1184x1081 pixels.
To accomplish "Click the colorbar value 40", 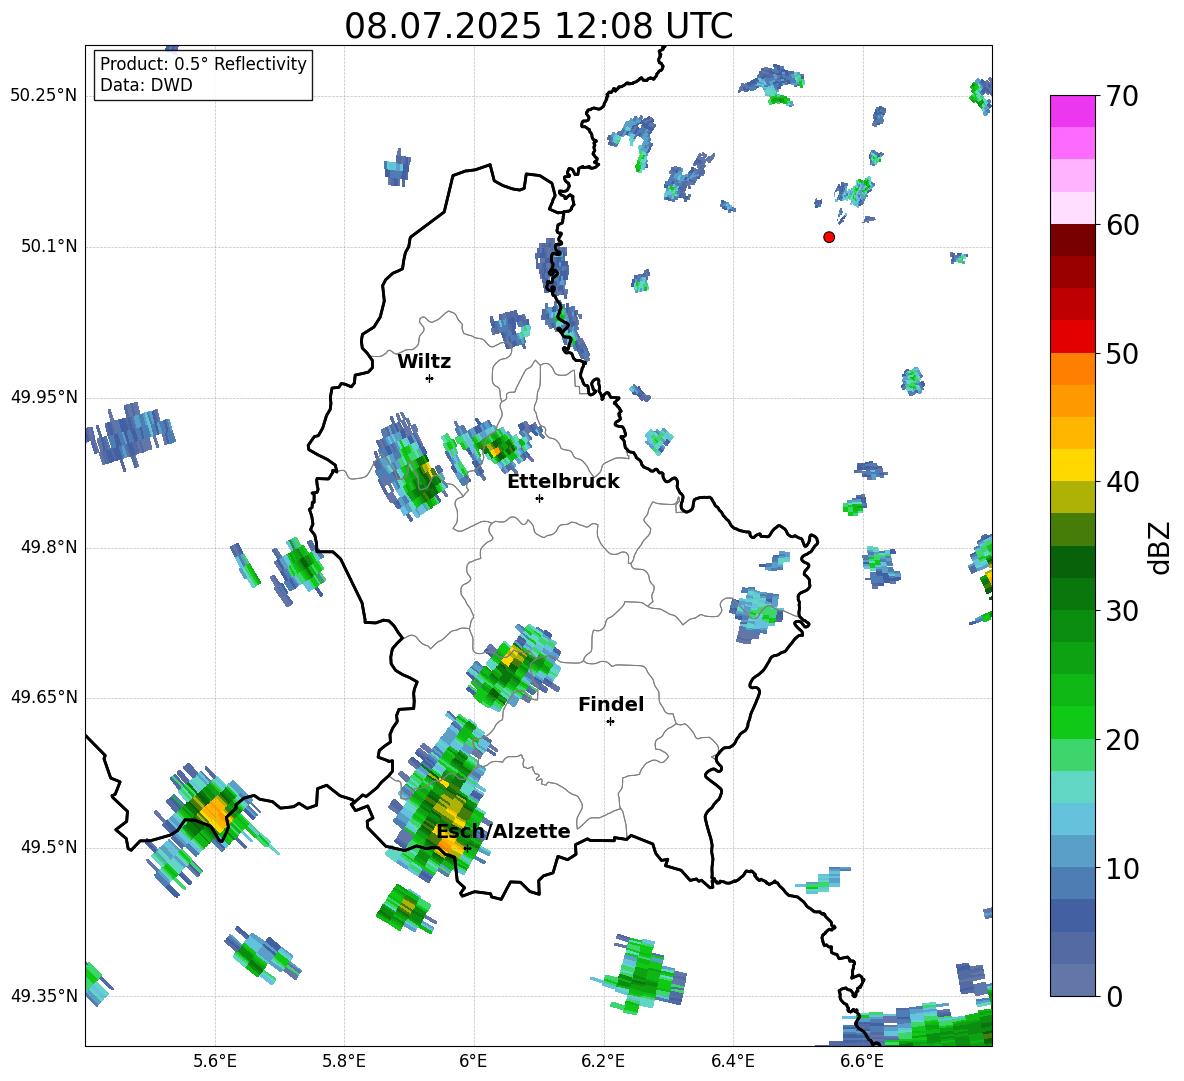I will [x=1122, y=482].
